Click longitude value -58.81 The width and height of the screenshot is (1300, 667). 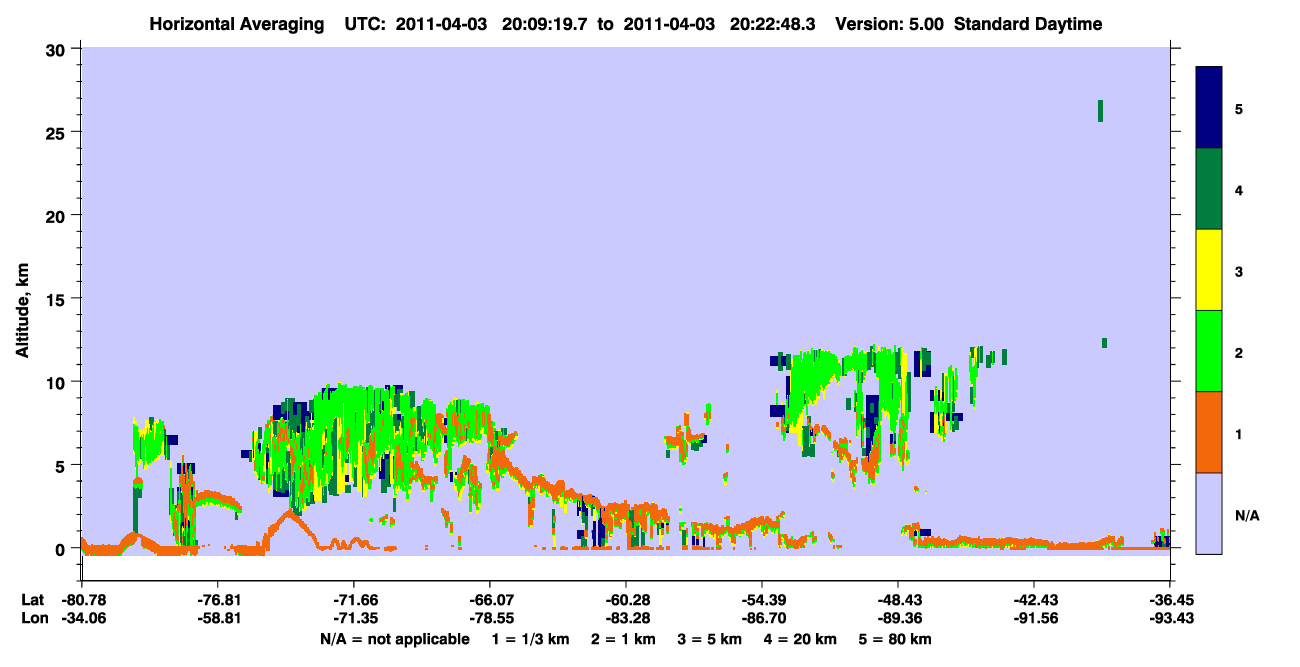[x=218, y=618]
